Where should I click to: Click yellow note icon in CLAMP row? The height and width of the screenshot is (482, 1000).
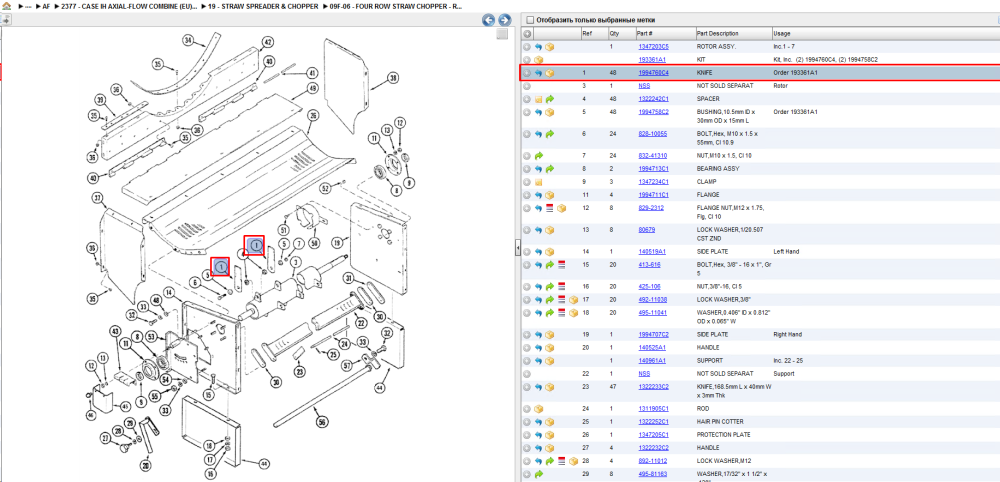[538, 182]
